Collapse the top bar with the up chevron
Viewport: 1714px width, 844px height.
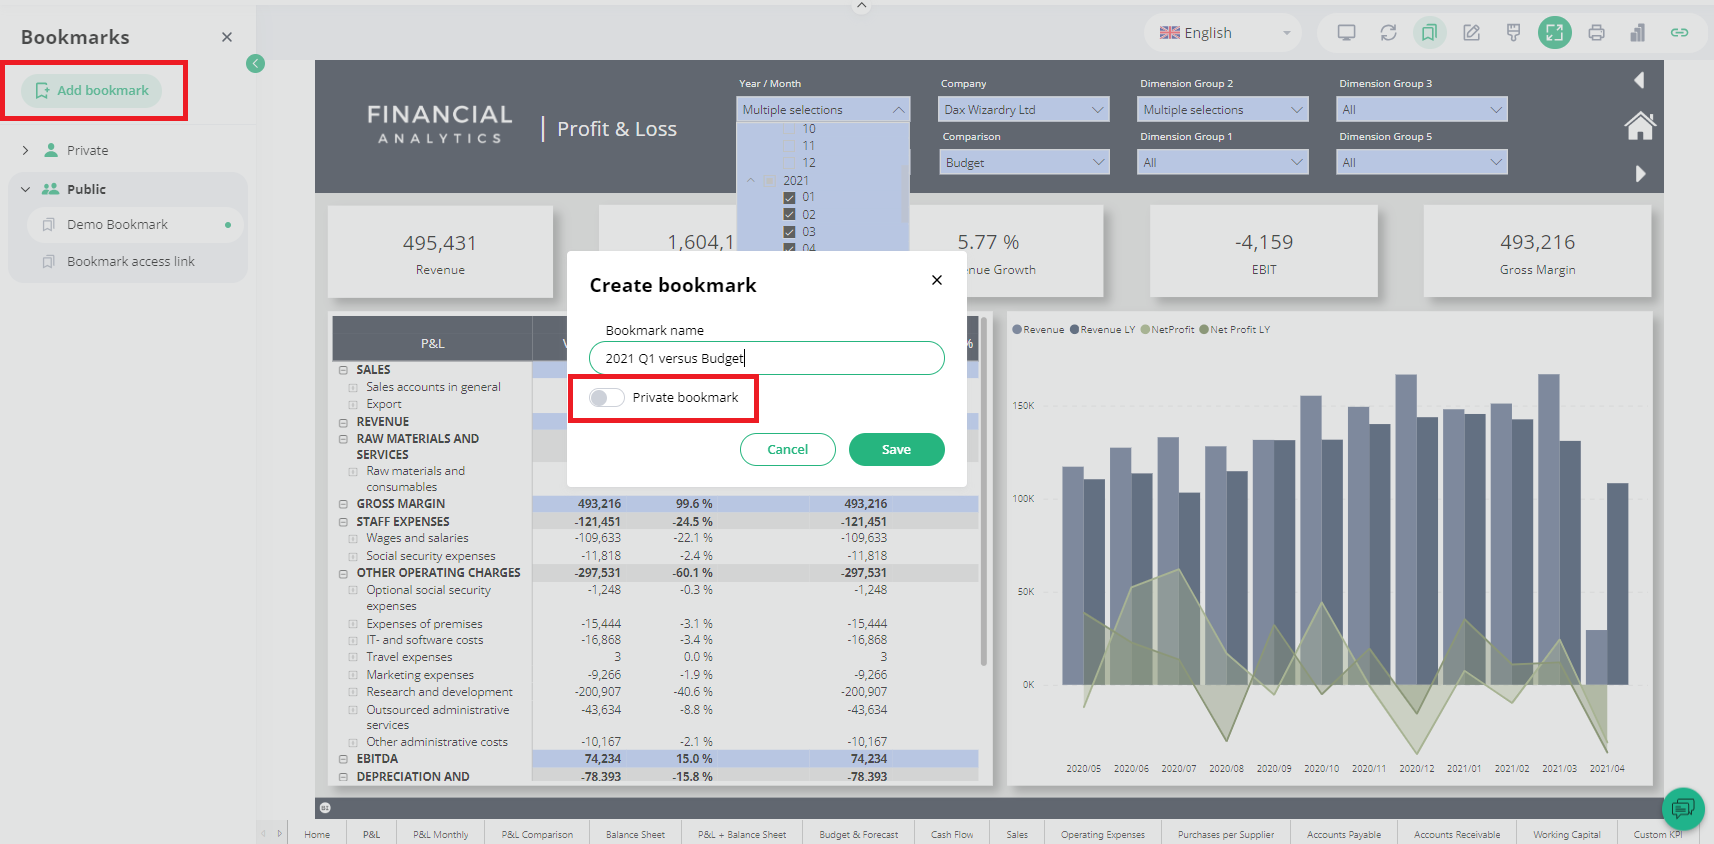point(861,6)
